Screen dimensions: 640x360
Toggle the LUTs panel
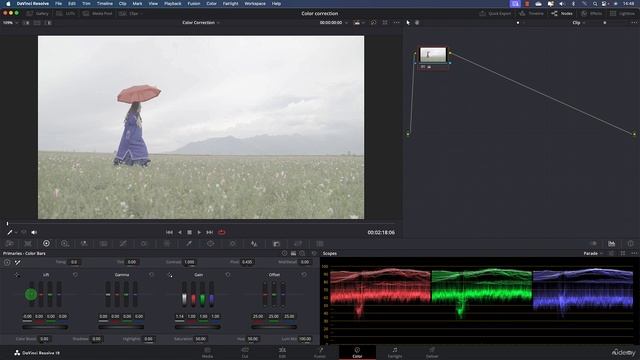[x=66, y=13]
